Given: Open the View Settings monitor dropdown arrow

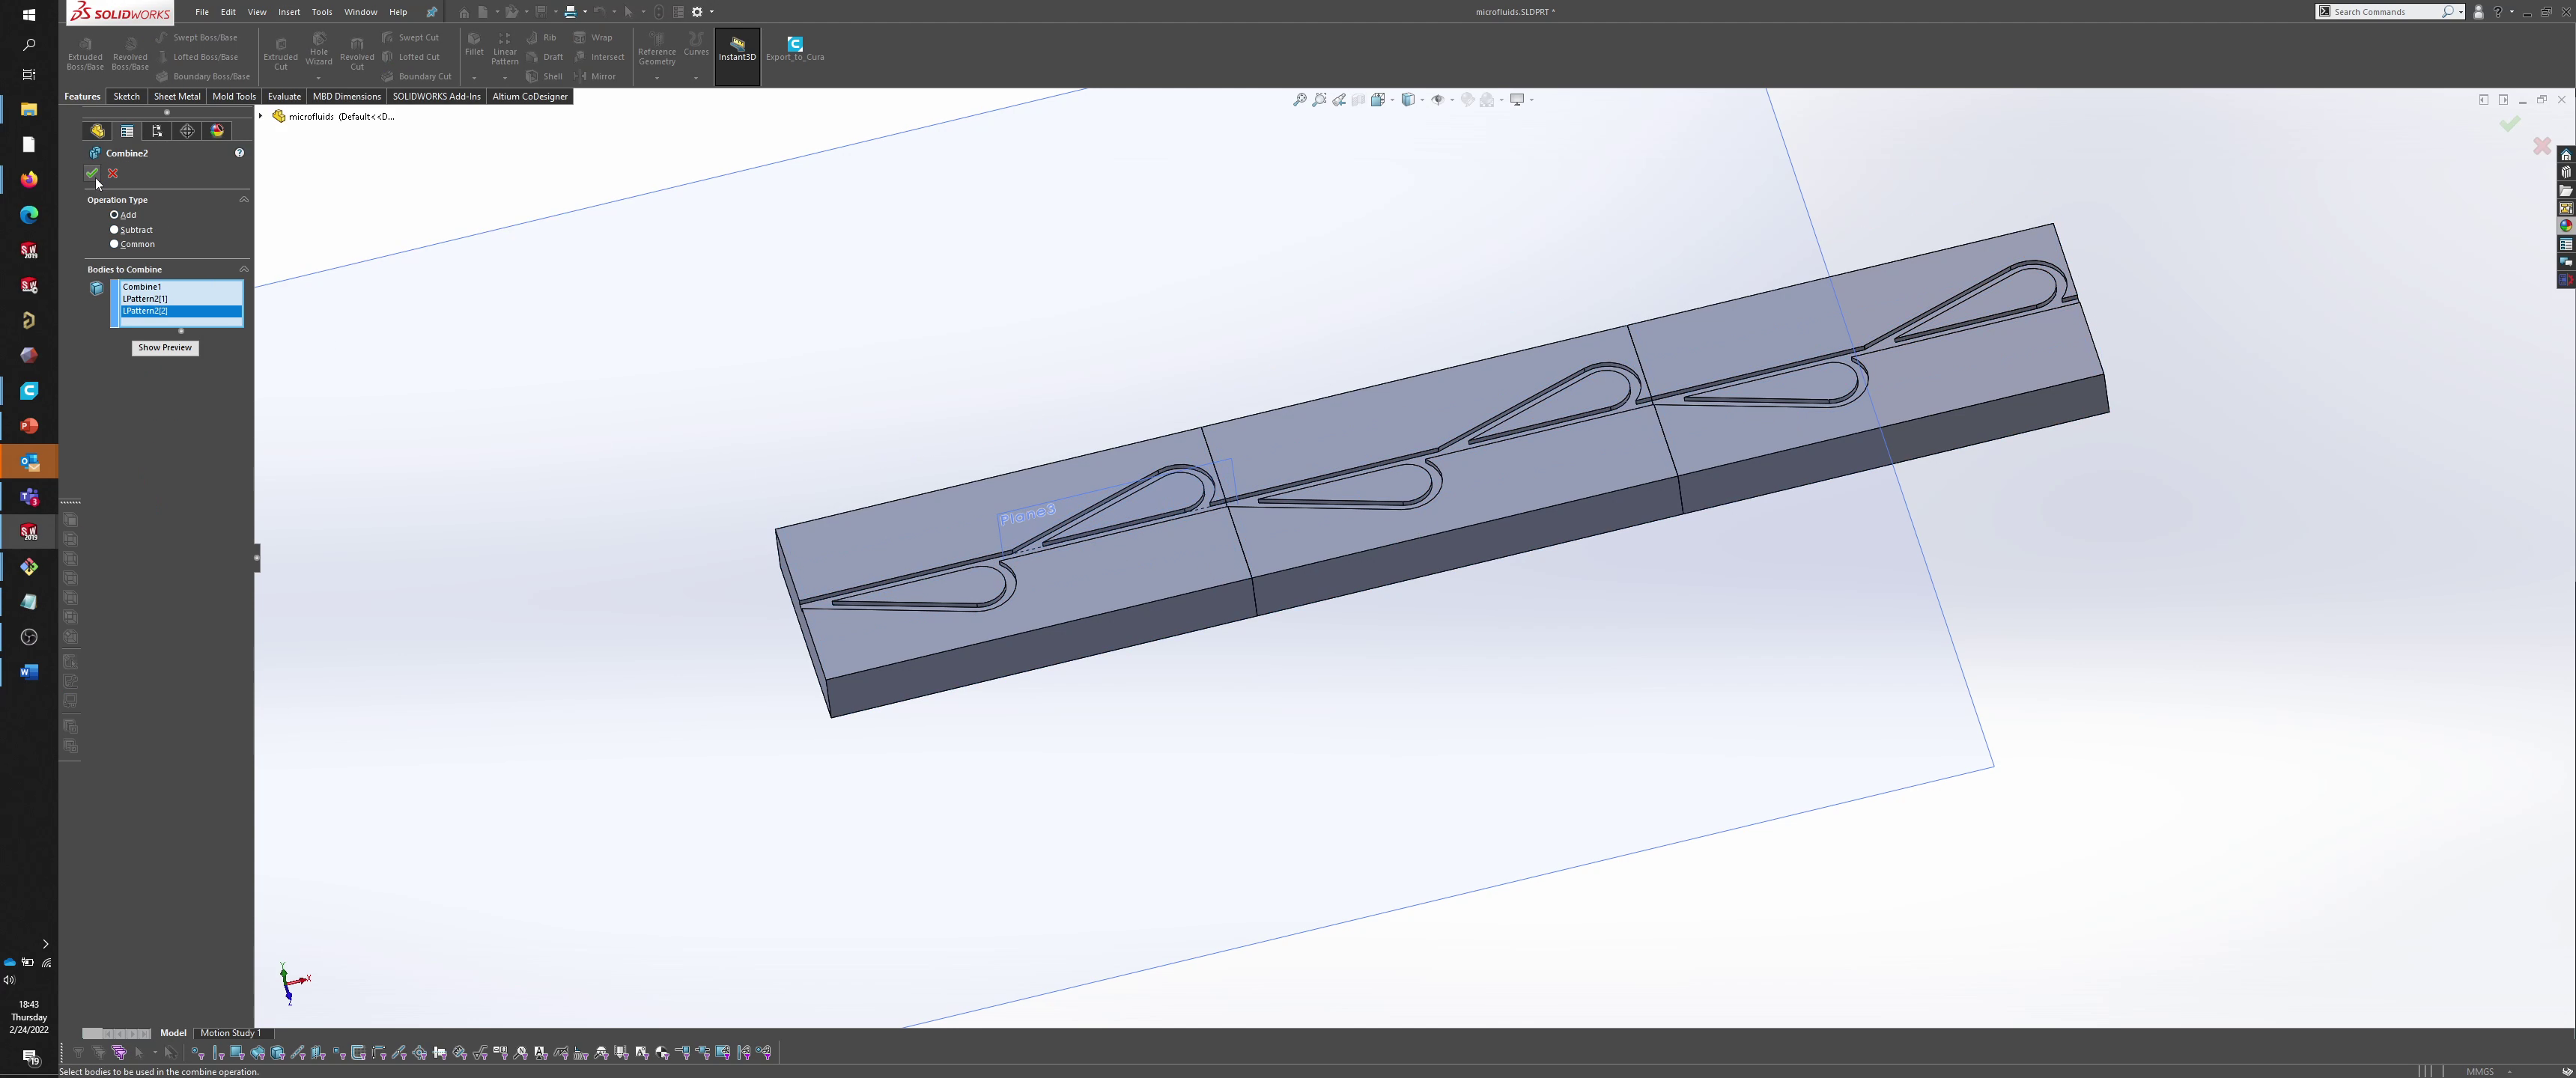Looking at the screenshot, I should [x=1532, y=100].
